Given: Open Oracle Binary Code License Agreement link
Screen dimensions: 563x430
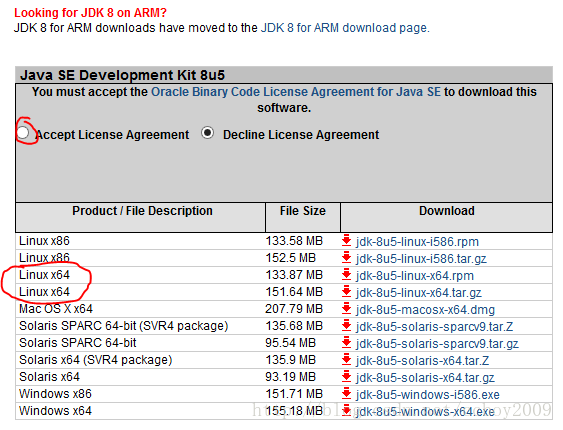Looking at the screenshot, I should (x=296, y=92).
